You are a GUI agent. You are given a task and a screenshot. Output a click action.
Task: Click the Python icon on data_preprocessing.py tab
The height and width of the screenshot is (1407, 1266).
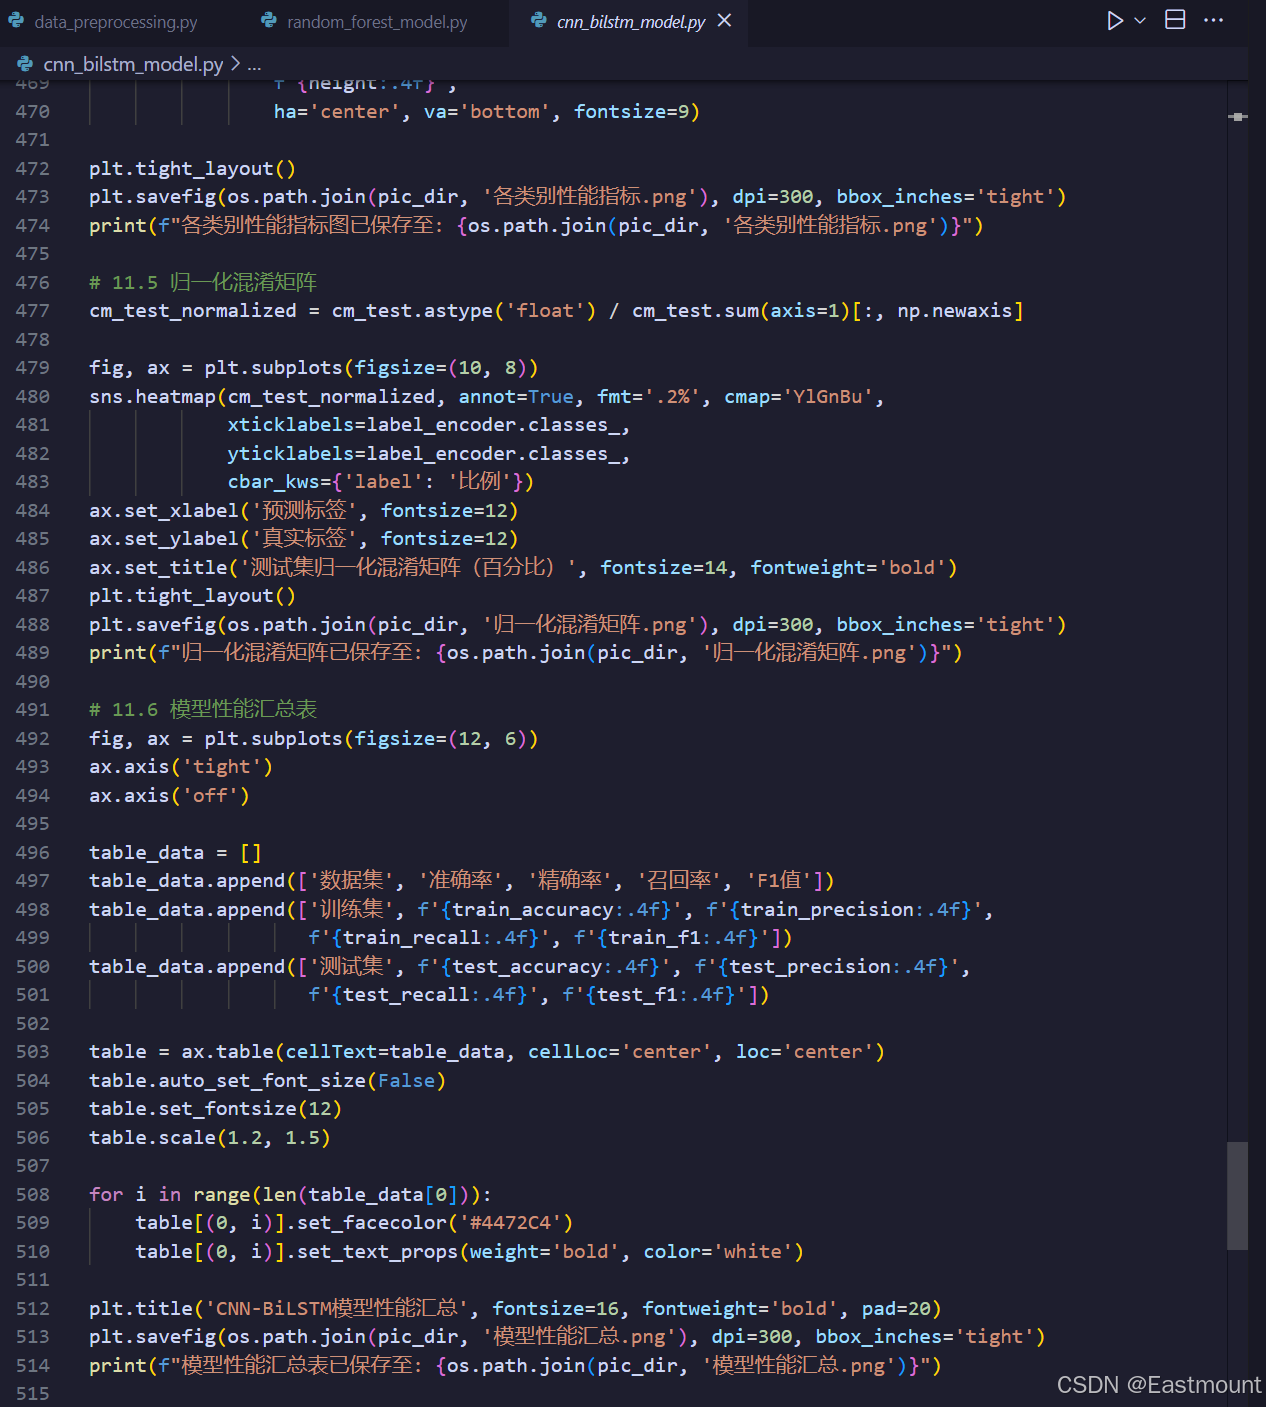pos(17,21)
